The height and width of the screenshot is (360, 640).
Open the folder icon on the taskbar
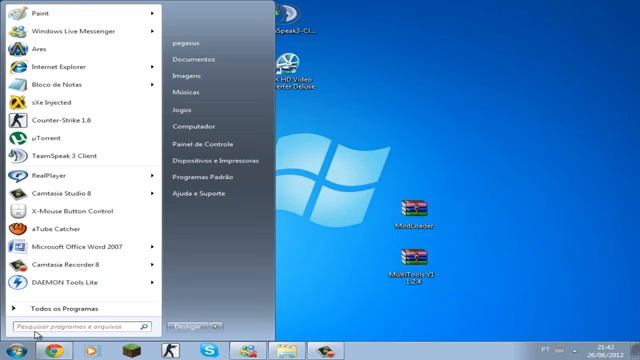287,351
